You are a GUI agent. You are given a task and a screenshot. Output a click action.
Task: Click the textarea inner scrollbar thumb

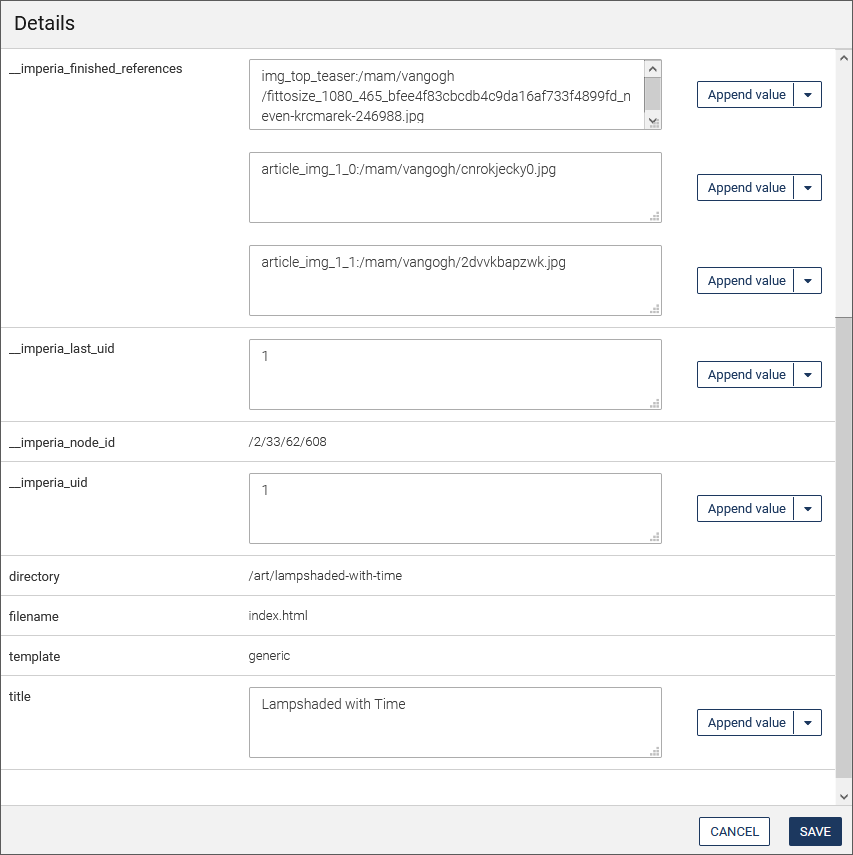point(653,94)
